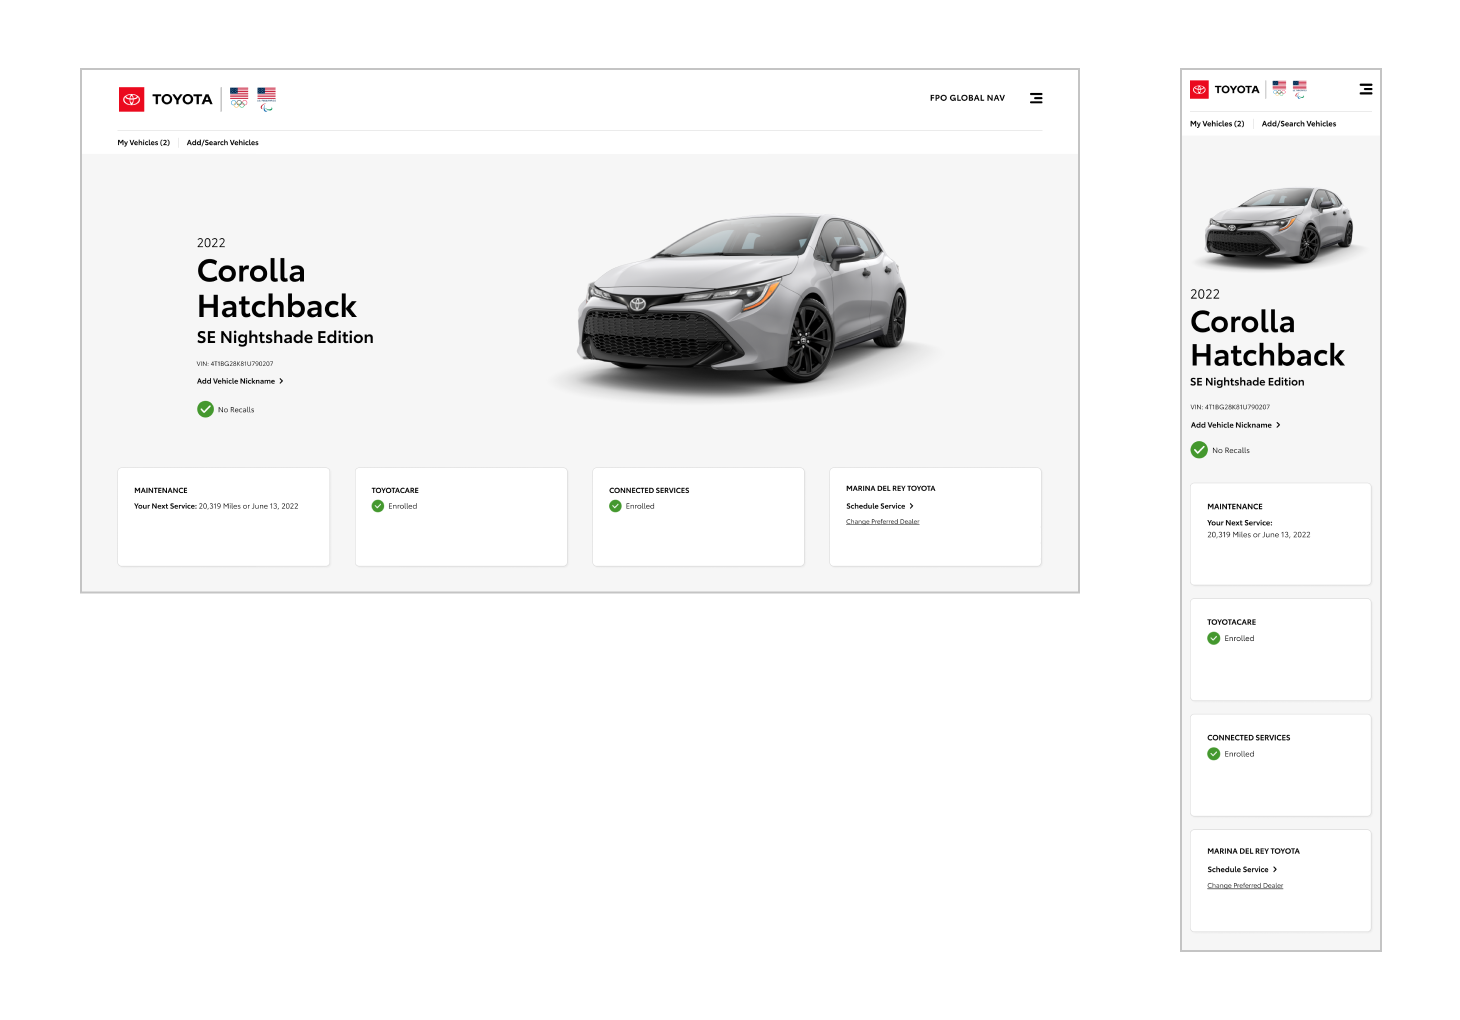Open the hamburger menu in desktop view

(x=1036, y=98)
